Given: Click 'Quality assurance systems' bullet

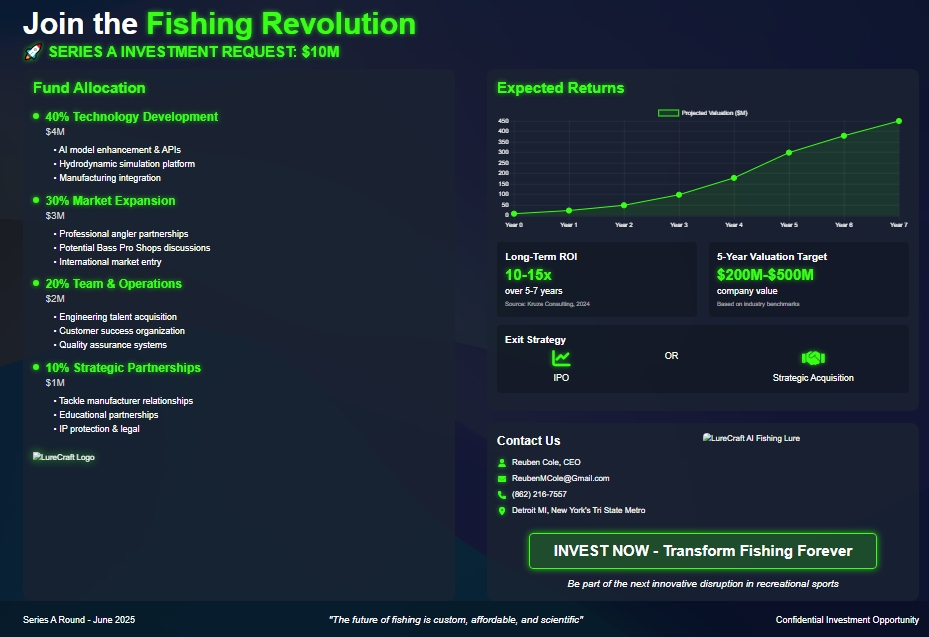Looking at the screenshot, I should click(x=113, y=345).
